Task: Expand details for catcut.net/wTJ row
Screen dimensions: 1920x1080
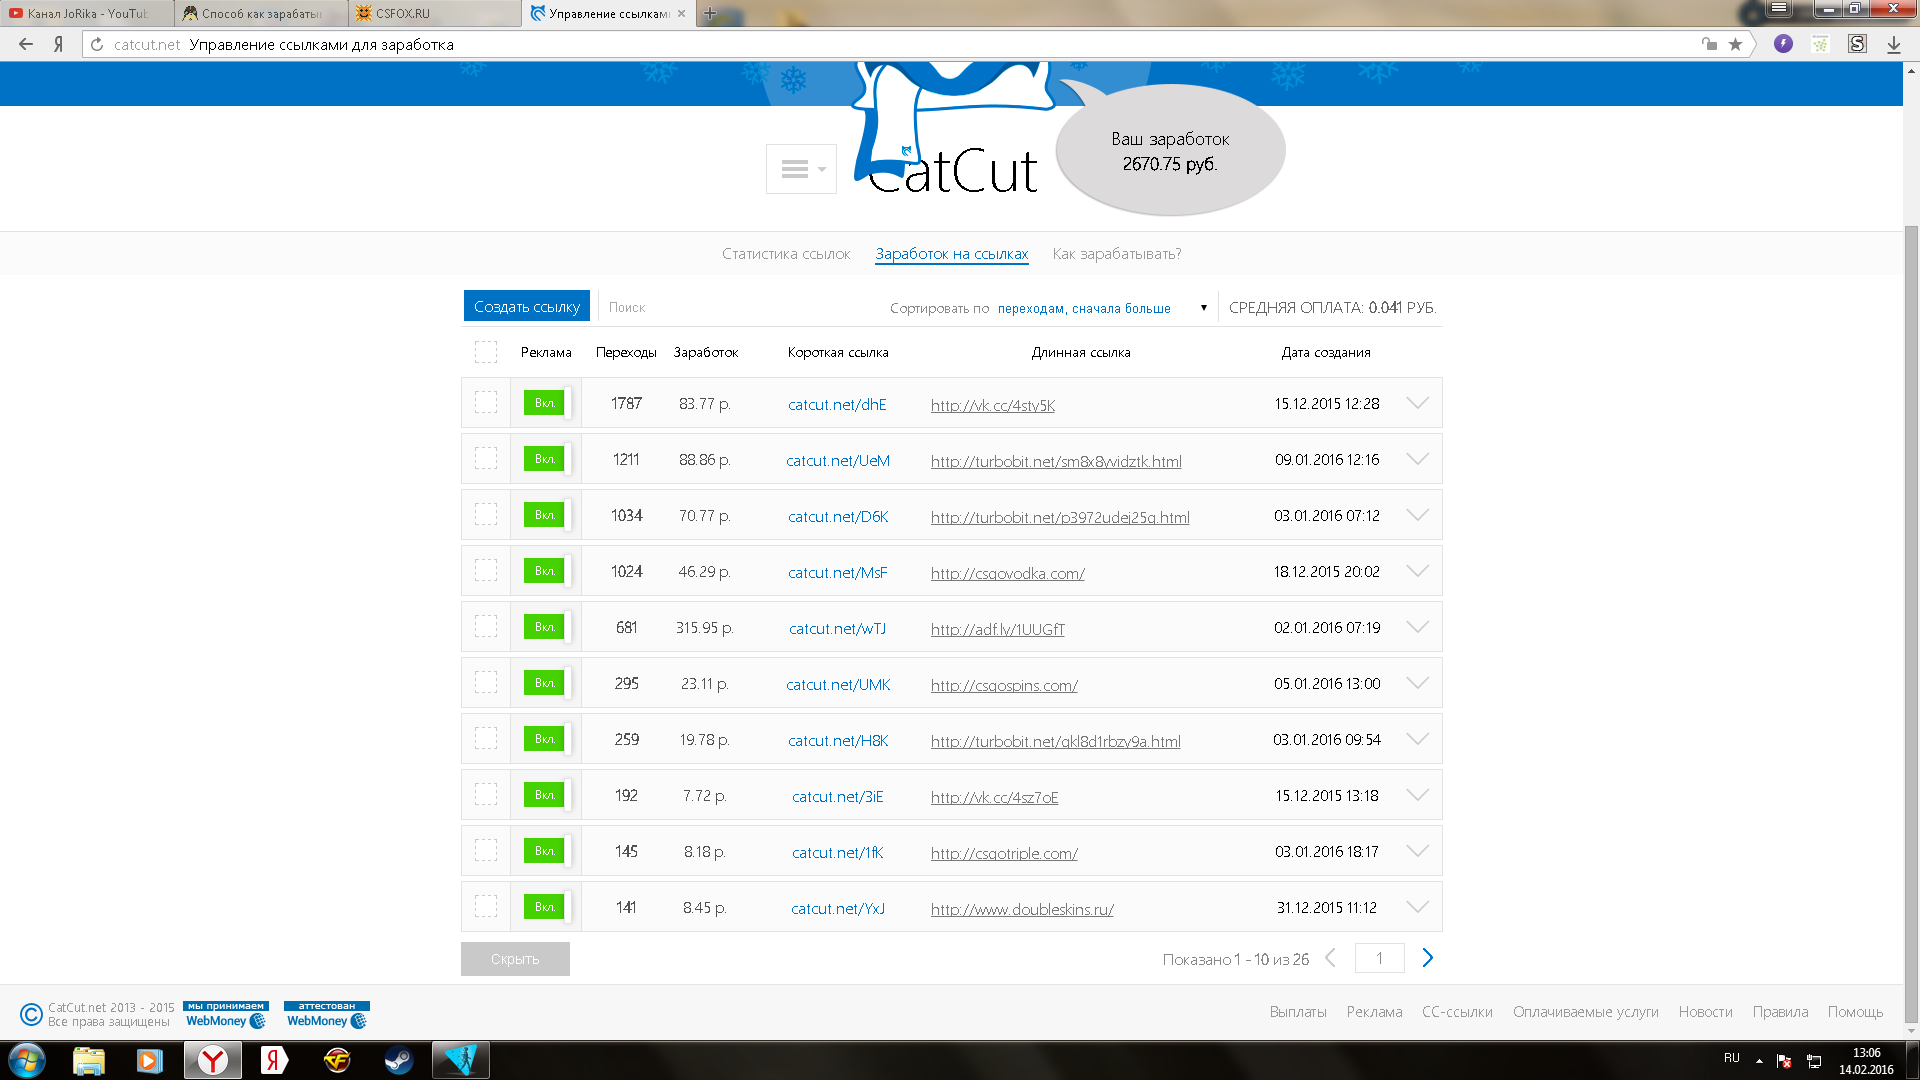Action: tap(1418, 627)
